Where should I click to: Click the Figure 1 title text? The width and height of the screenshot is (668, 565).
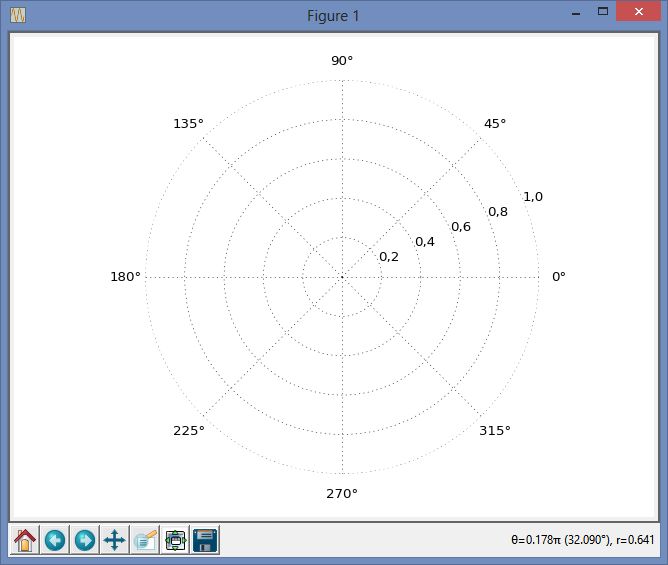(x=333, y=16)
